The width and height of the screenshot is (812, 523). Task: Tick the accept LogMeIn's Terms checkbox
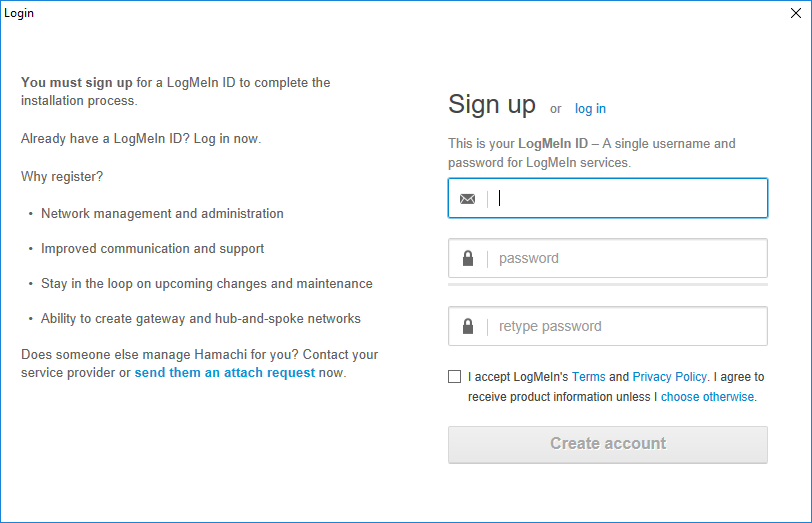[x=454, y=376]
